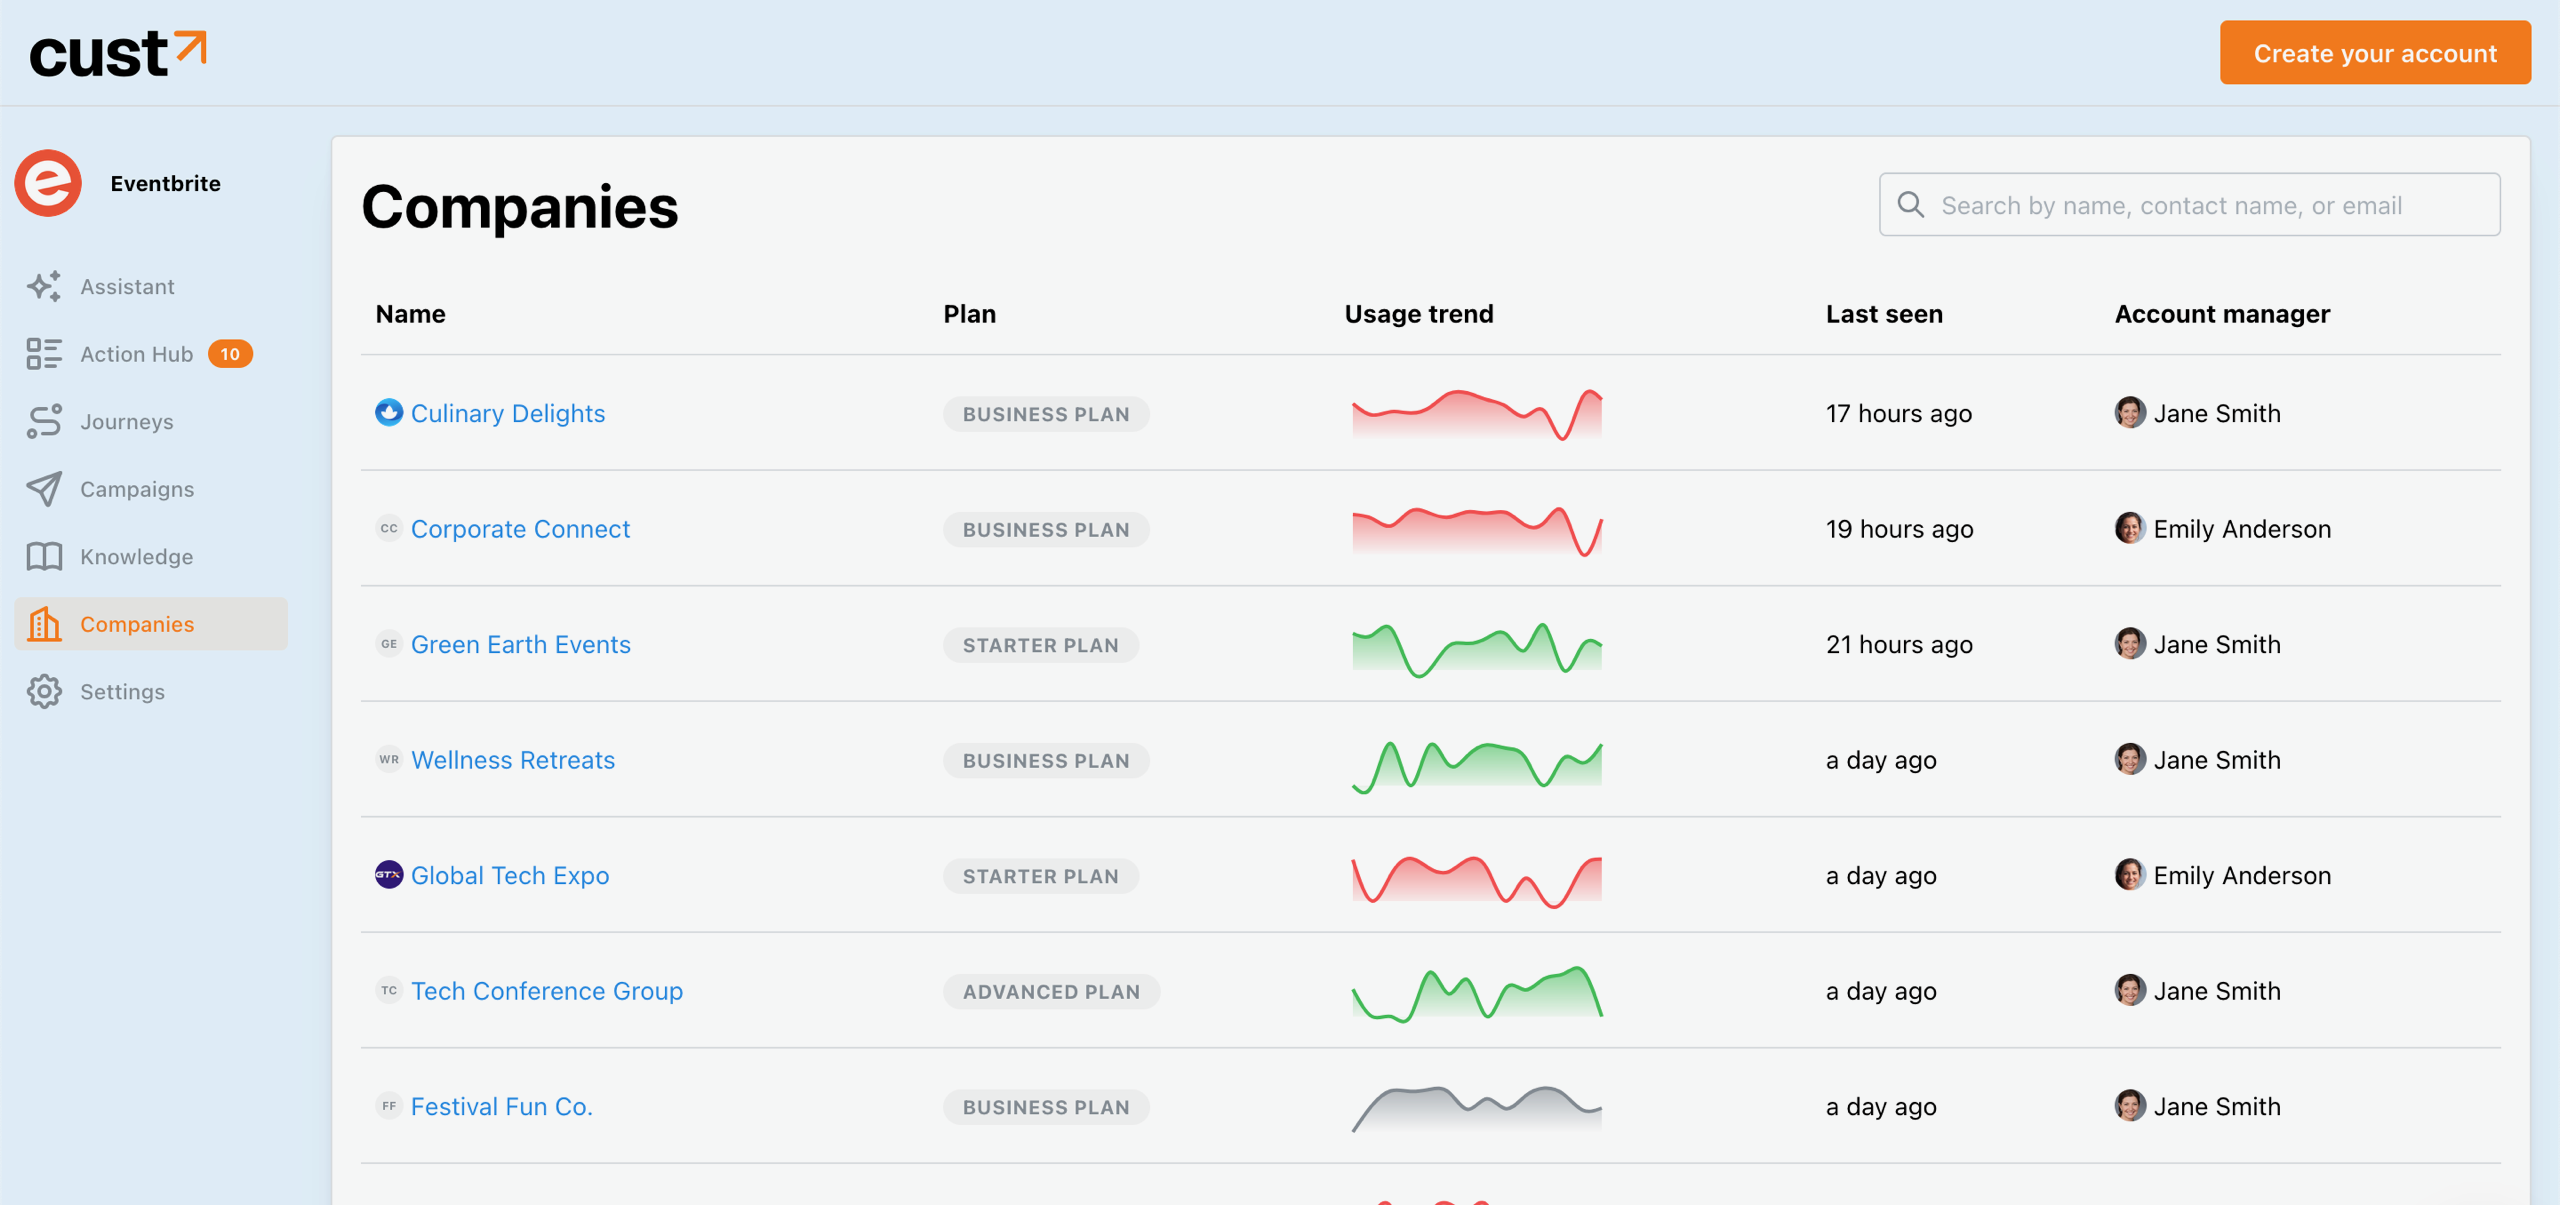2560x1205 pixels.
Task: Click the Knowledge book icon
Action: (x=44, y=556)
